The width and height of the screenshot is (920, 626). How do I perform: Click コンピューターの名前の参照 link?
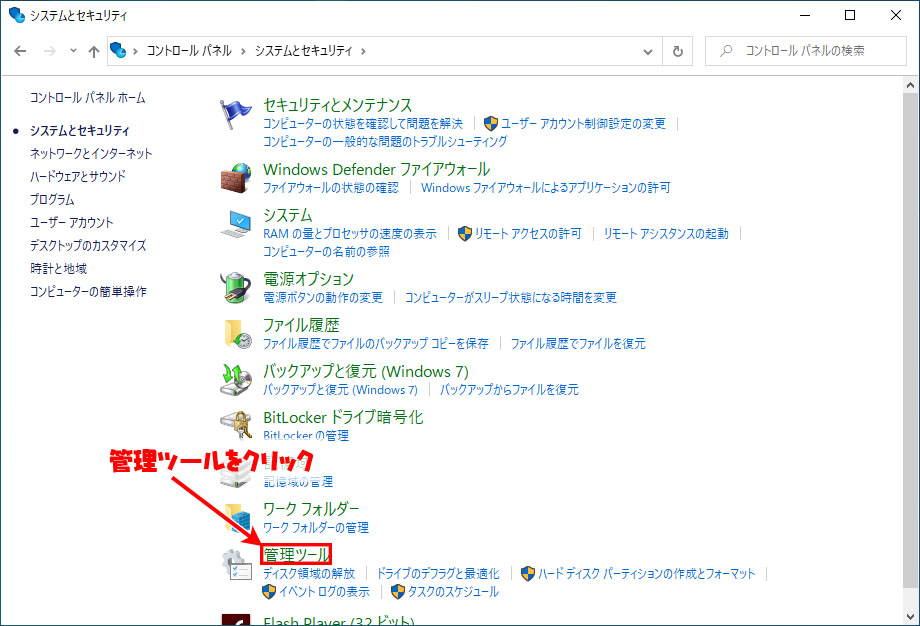pos(326,251)
